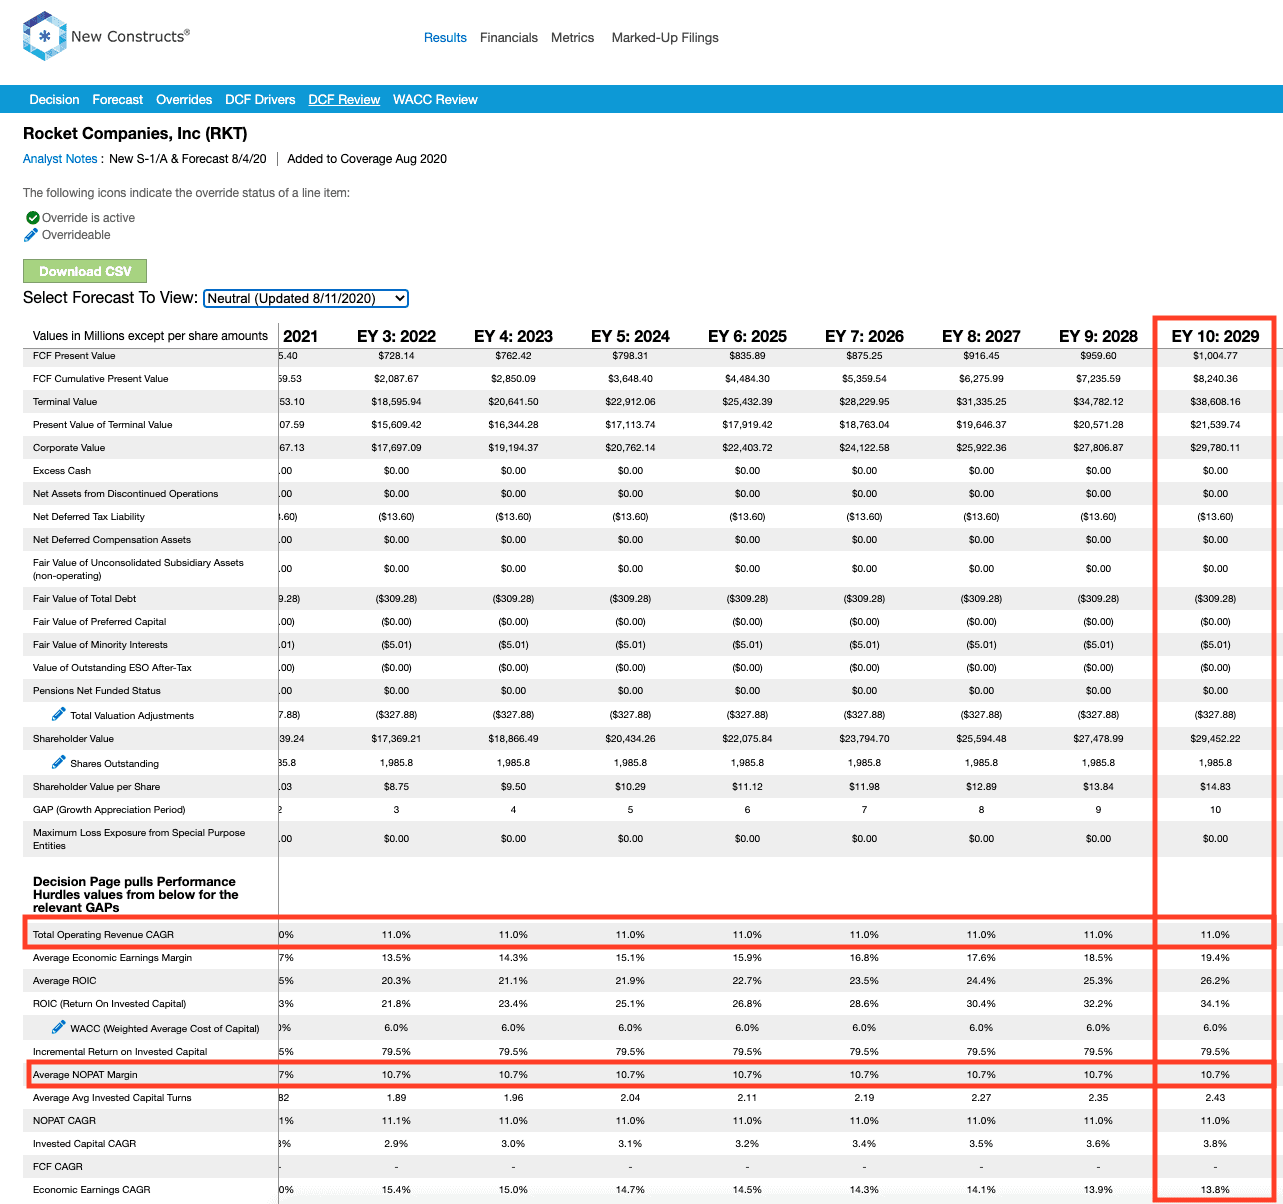Switch to the Forecast tab
Viewport: 1283px width, 1204px height.
118,99
